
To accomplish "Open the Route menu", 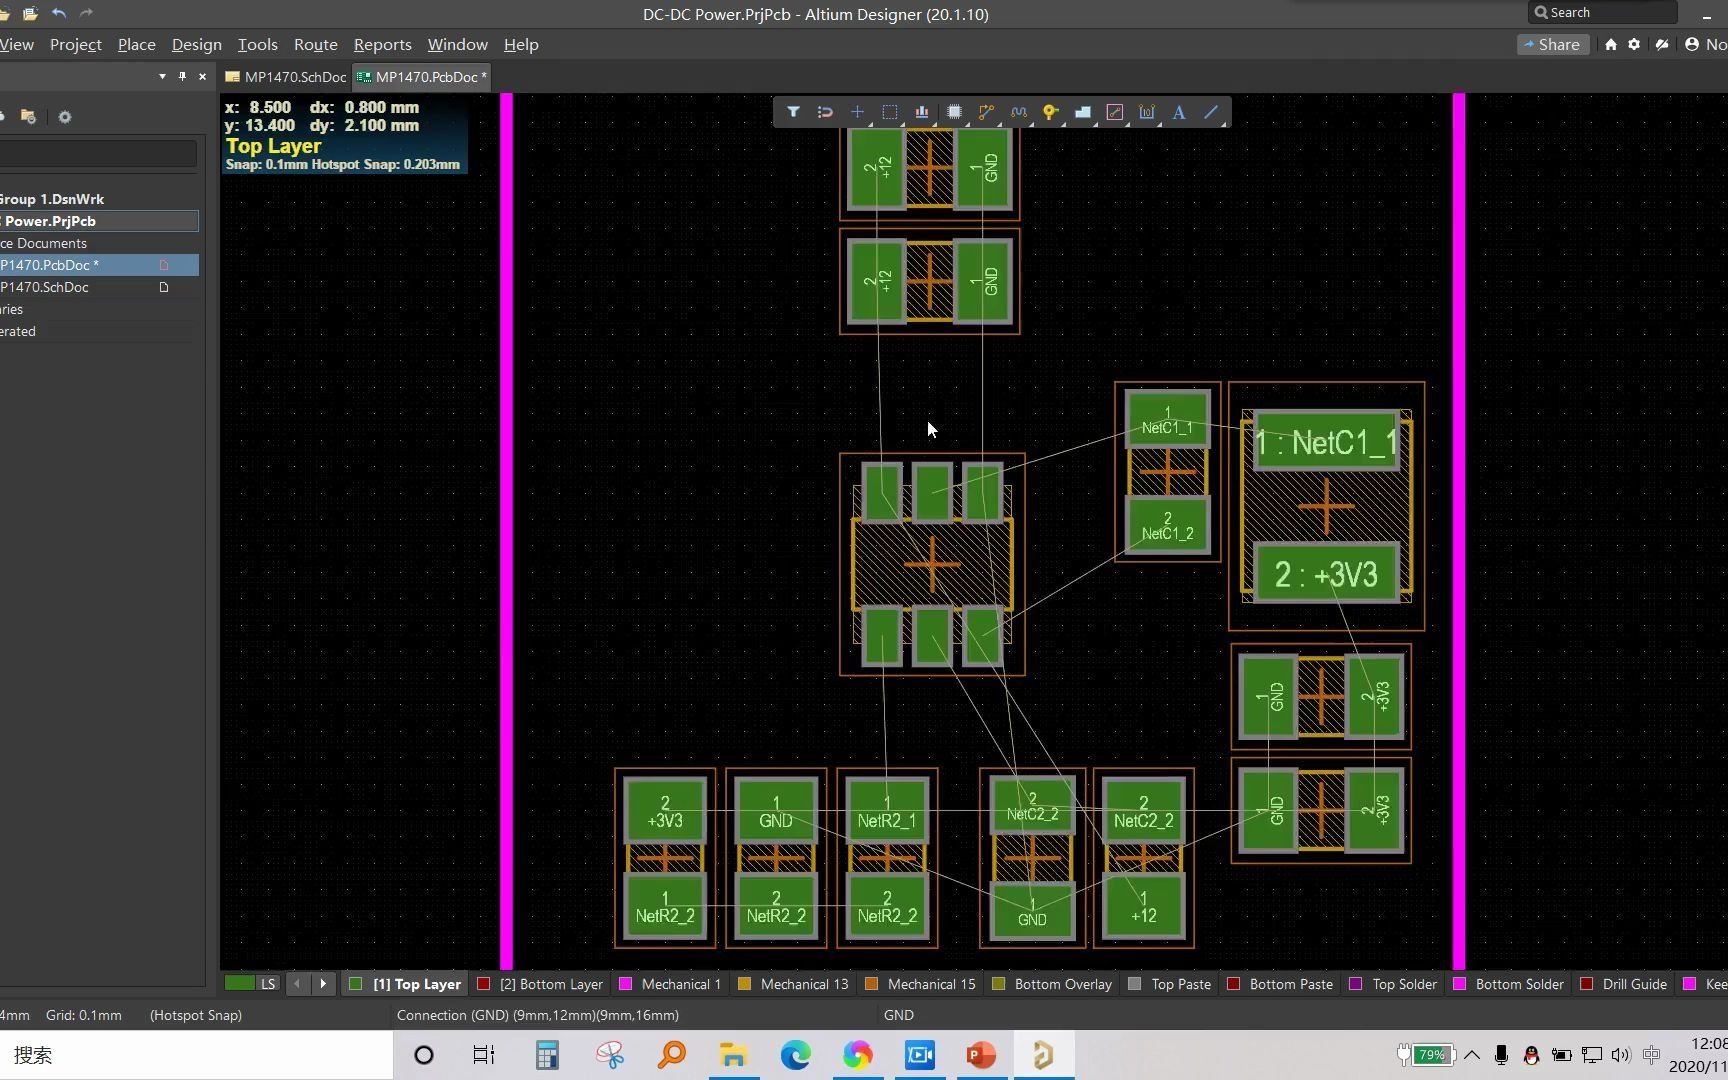I will pyautogui.click(x=315, y=44).
